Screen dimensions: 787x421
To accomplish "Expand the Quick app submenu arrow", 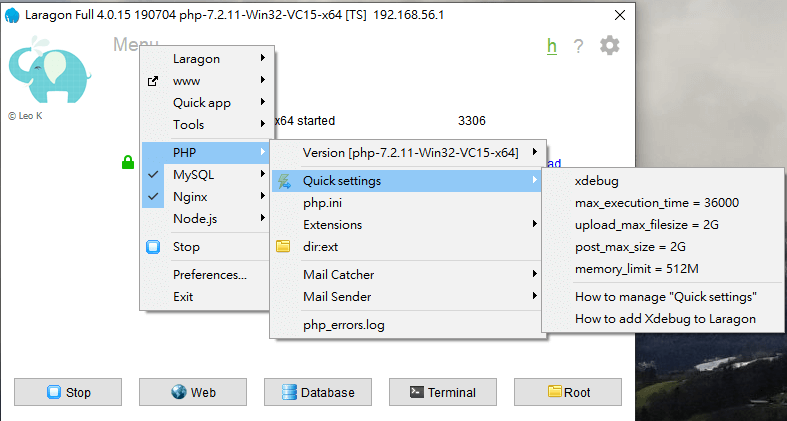I will pos(263,102).
